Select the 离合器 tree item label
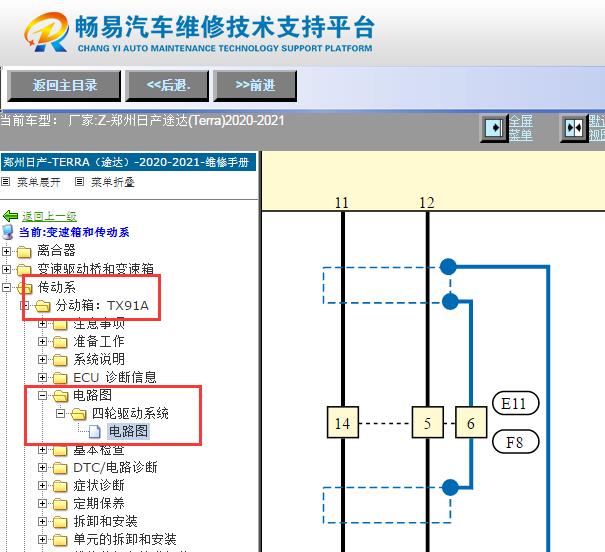 tap(56, 250)
